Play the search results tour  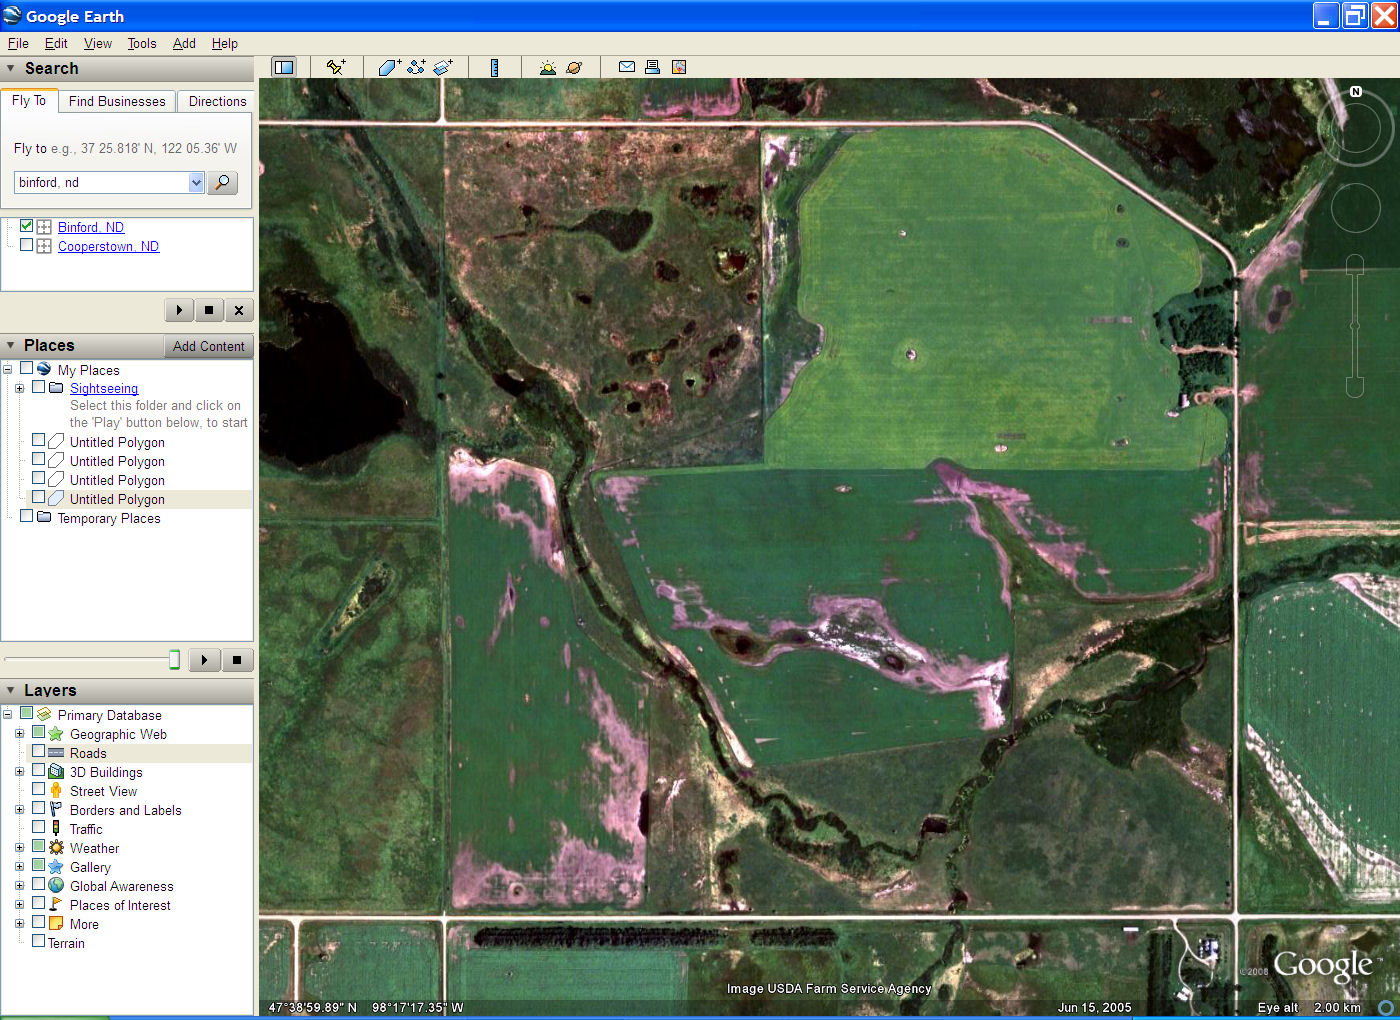(179, 310)
